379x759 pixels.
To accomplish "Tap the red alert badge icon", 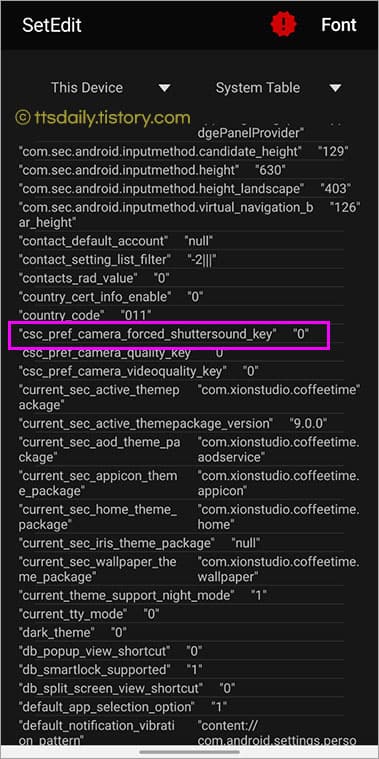I will click(x=284, y=25).
